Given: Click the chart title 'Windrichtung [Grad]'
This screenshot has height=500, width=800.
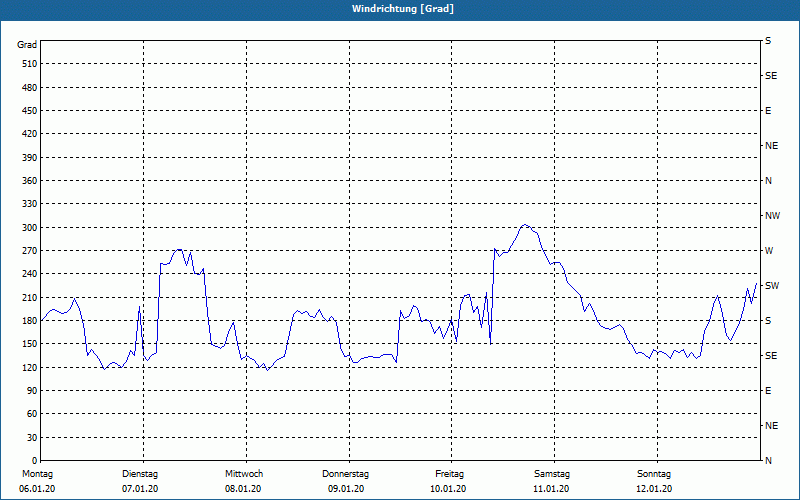Looking at the screenshot, I should [403, 9].
